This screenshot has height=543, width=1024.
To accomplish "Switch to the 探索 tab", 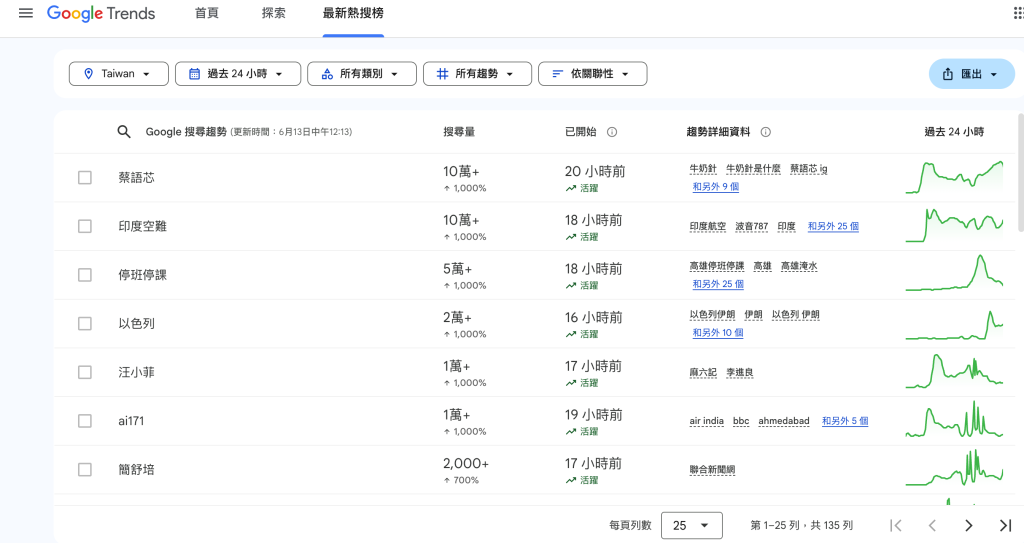I will [274, 13].
